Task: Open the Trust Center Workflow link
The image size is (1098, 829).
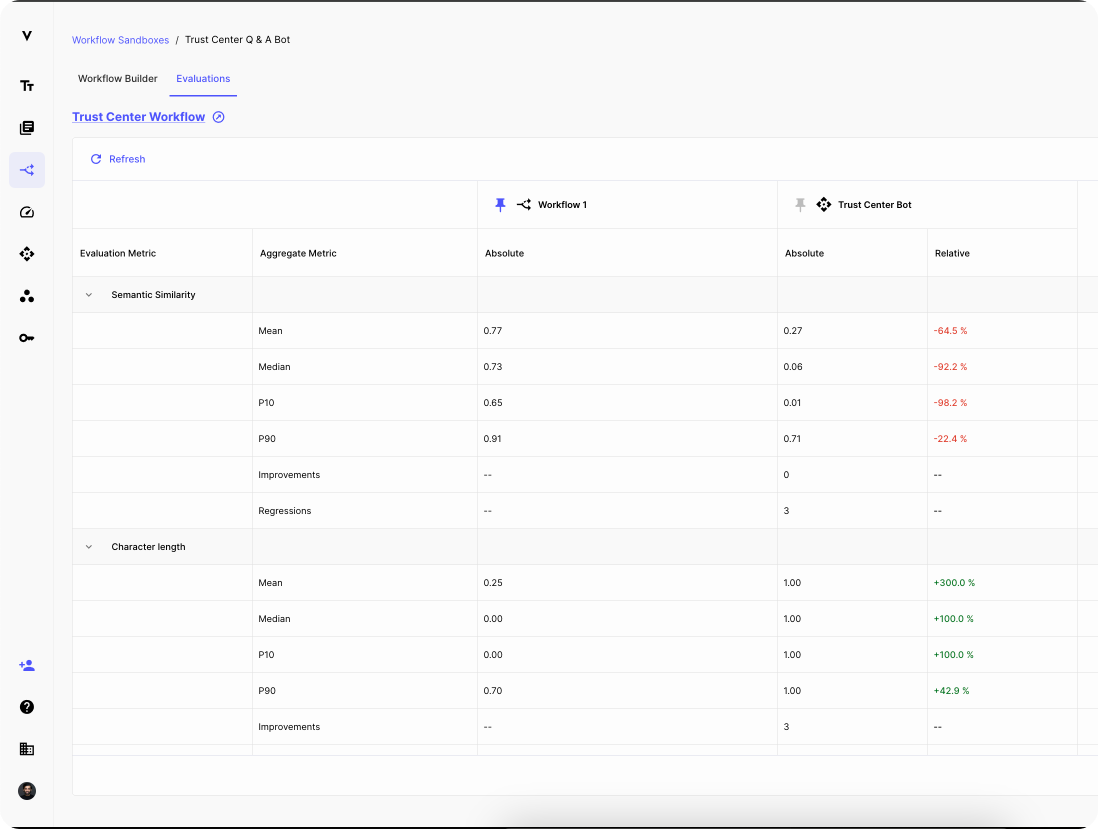Action: coord(138,116)
